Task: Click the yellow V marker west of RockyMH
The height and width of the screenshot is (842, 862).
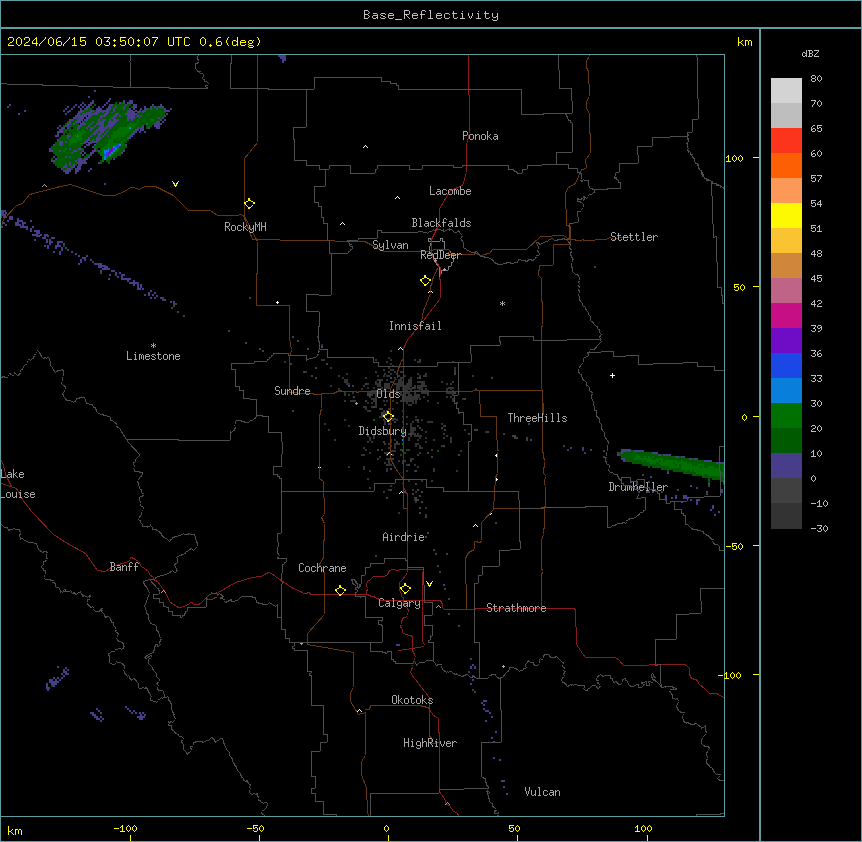Action: point(175,184)
